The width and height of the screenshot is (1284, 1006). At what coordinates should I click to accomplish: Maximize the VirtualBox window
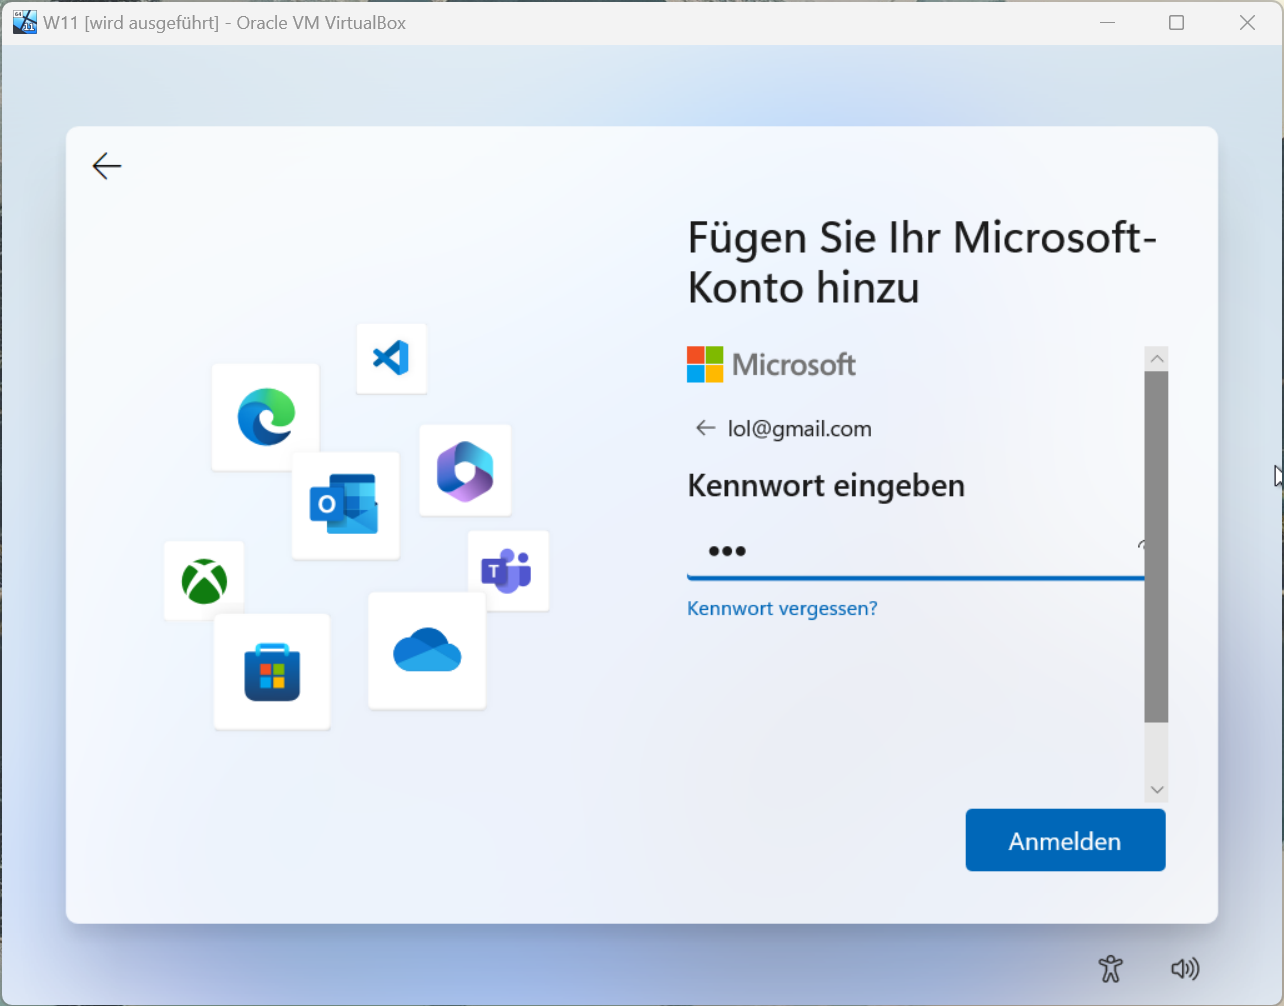(x=1177, y=22)
